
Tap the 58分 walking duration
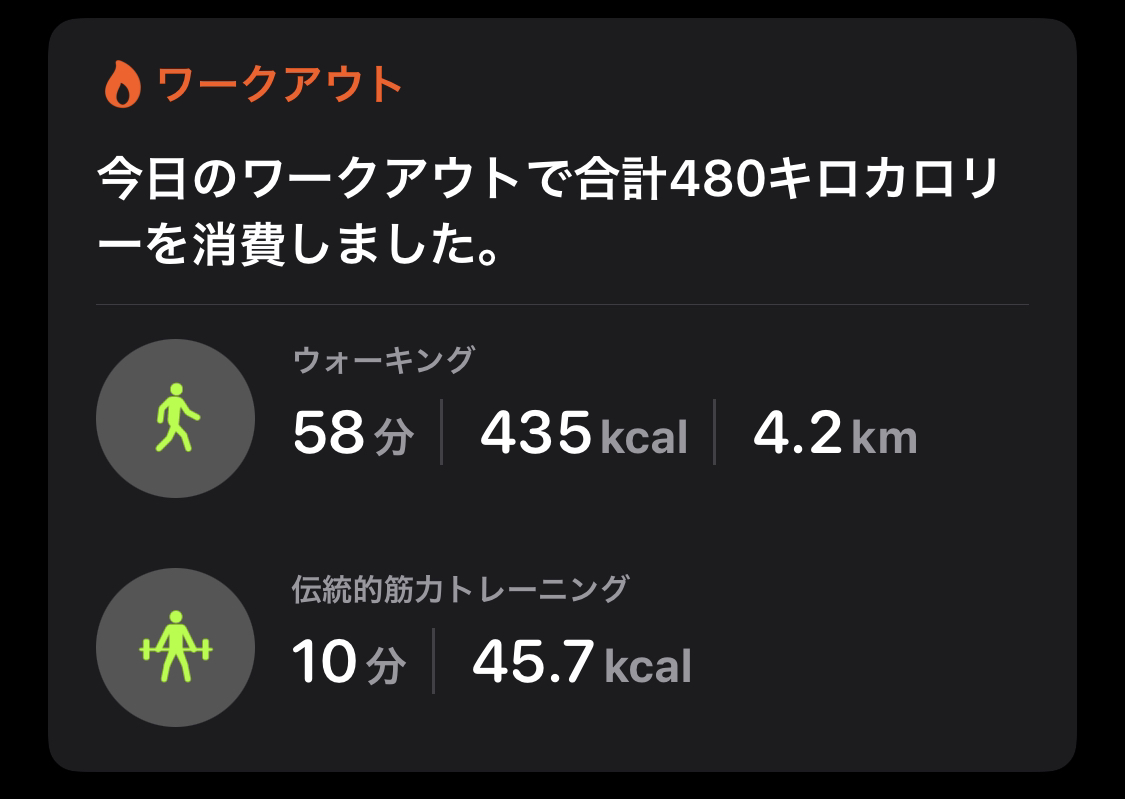[354, 432]
